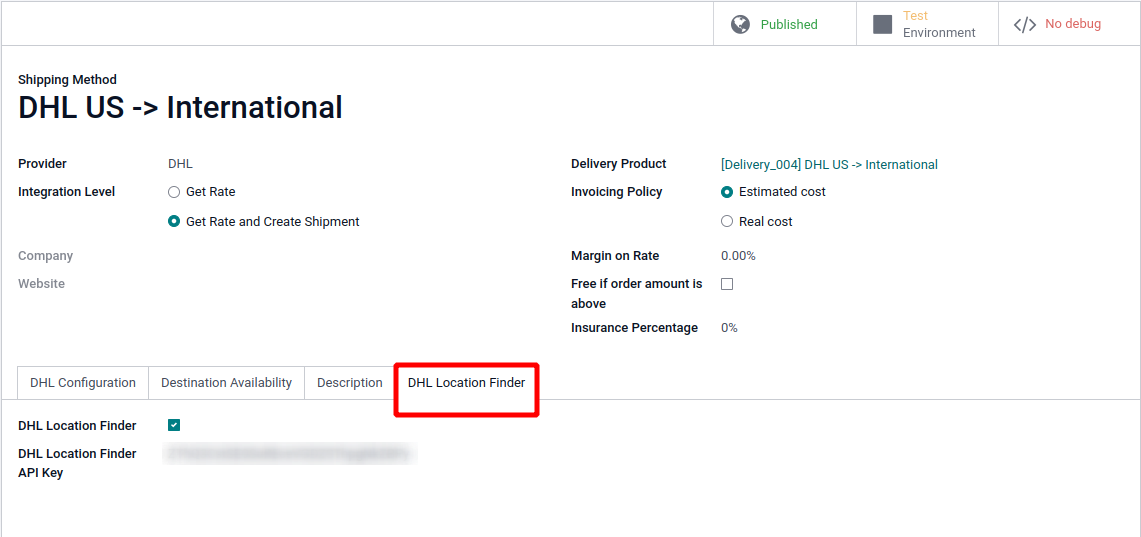Click the Margin on Rate 0.00% value
1141x537 pixels.
738,256
